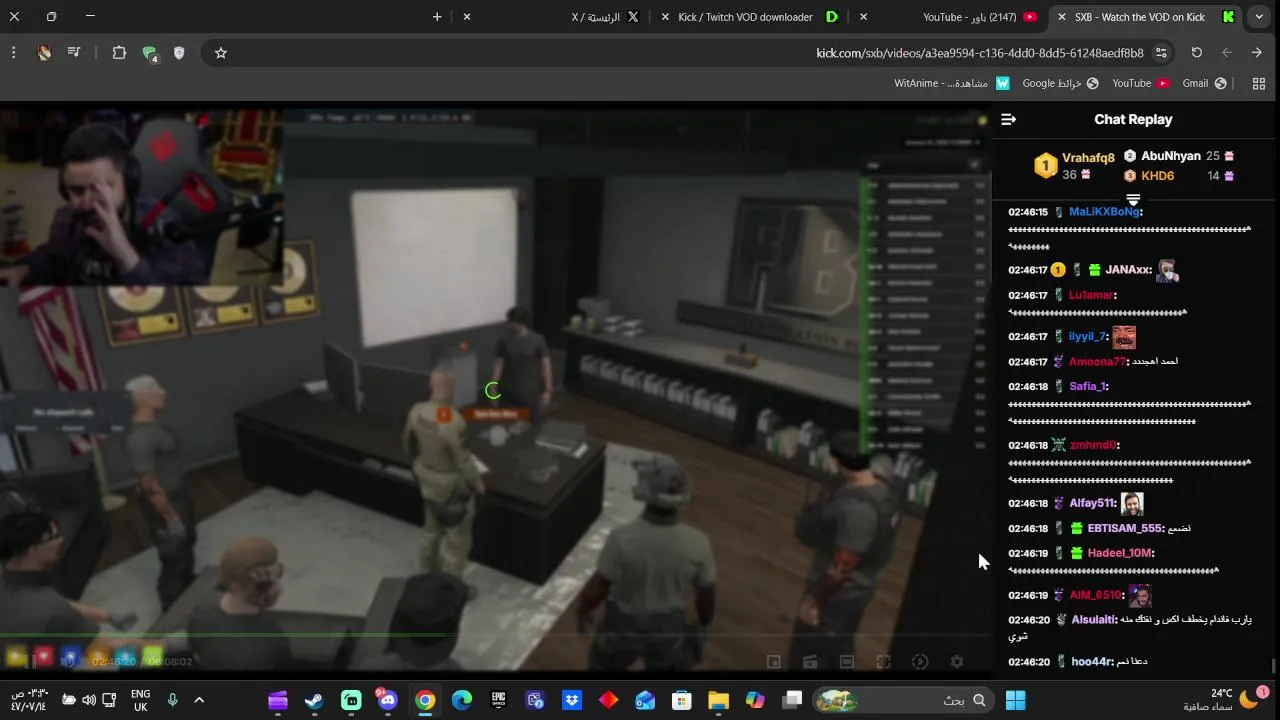This screenshot has height=720, width=1280.
Task: Open the bookmarks apps grid
Action: tap(1259, 84)
